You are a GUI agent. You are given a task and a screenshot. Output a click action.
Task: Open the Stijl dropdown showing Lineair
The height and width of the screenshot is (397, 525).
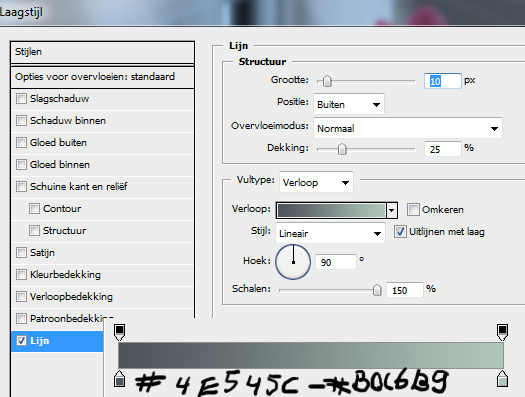tap(330, 233)
